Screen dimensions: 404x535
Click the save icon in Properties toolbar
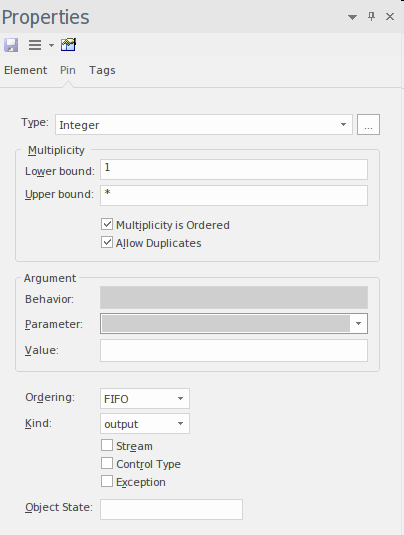click(11, 45)
